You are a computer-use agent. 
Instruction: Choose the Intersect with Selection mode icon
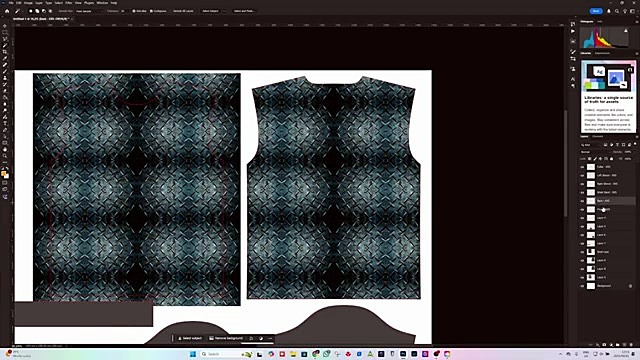[50, 11]
